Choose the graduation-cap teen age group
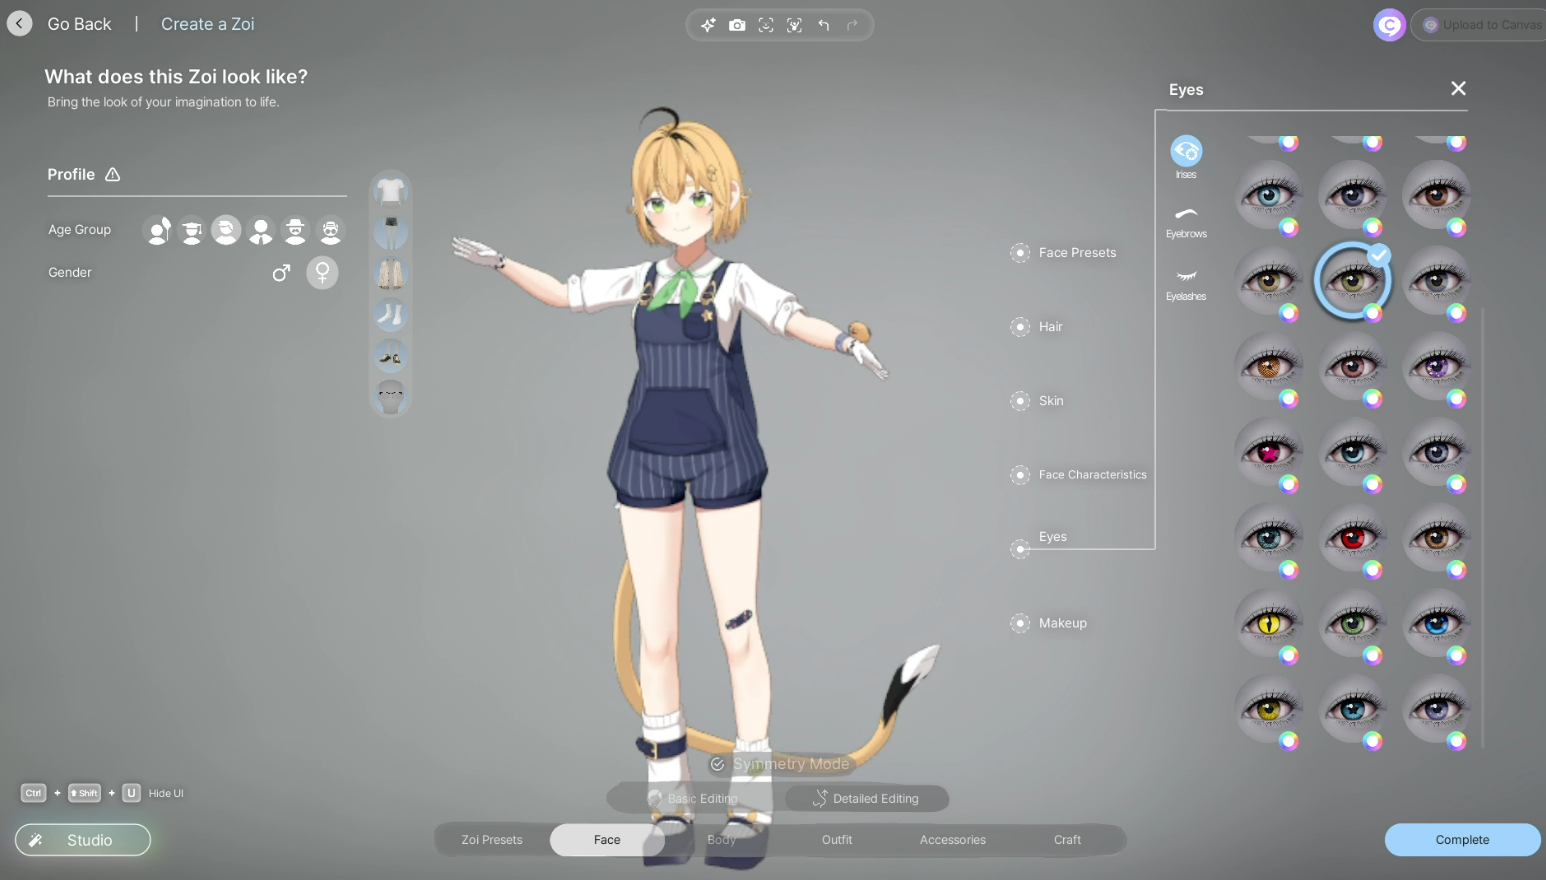The height and width of the screenshot is (880, 1546). 192,231
